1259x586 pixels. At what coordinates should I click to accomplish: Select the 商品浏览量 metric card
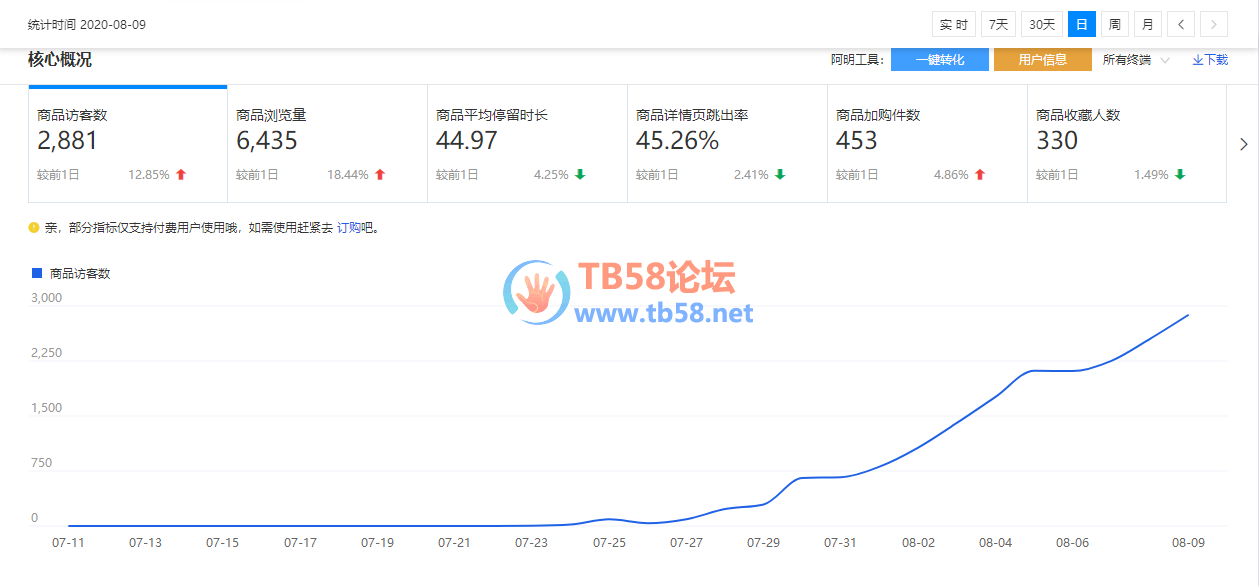click(327, 144)
